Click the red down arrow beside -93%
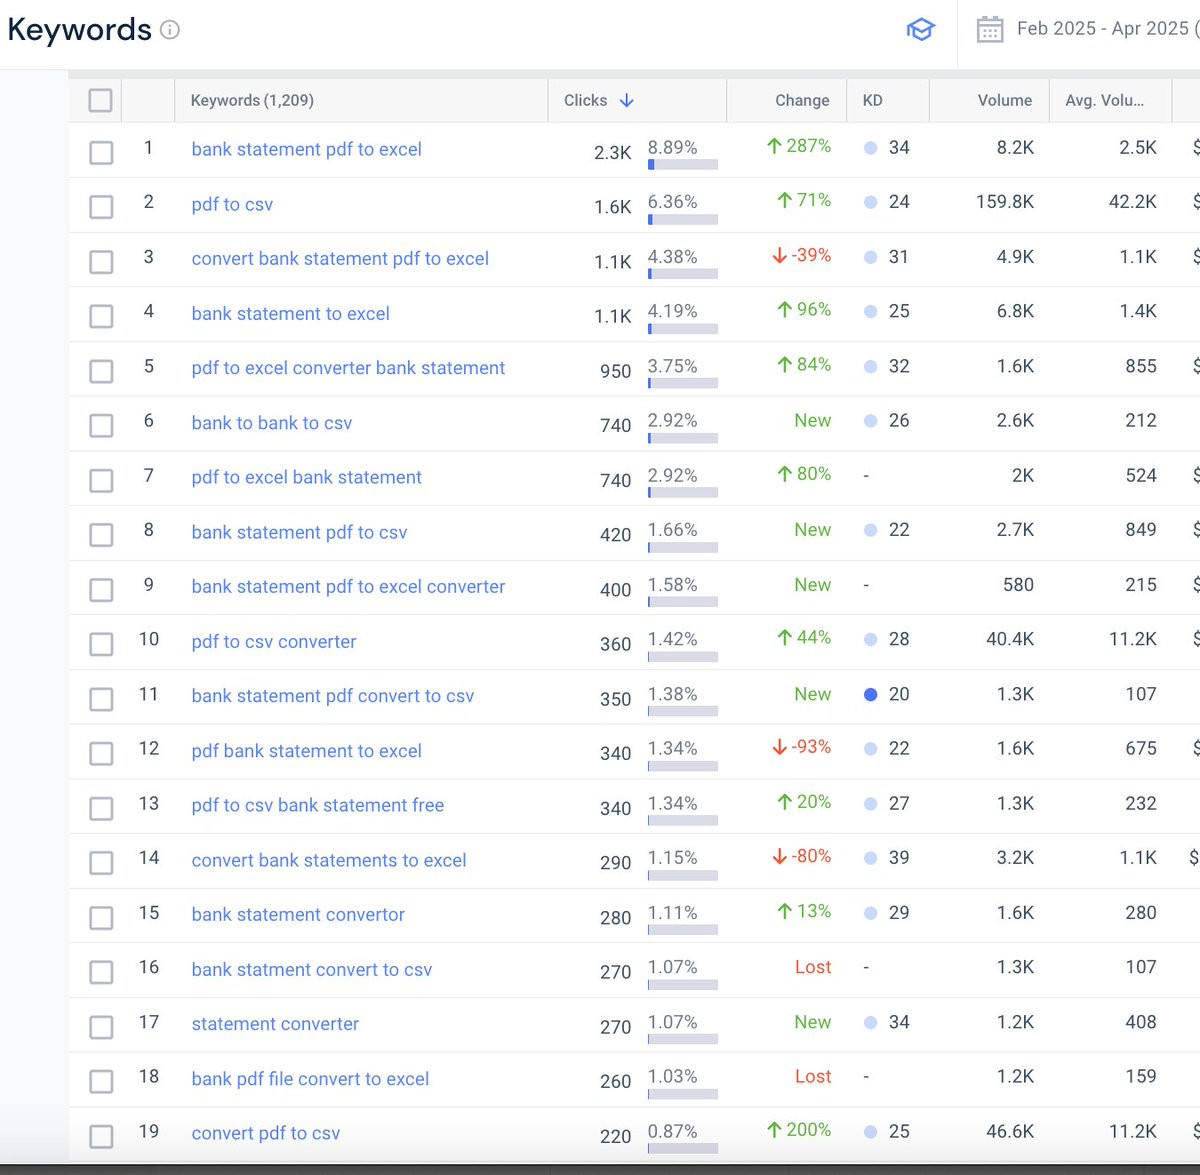The image size is (1200, 1175). (779, 747)
